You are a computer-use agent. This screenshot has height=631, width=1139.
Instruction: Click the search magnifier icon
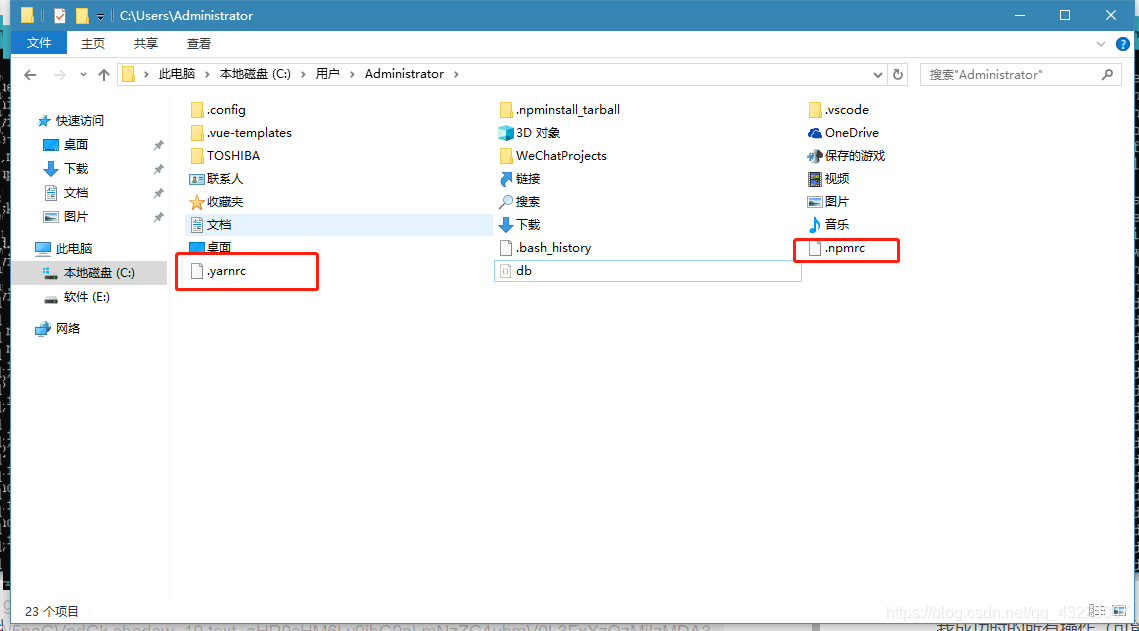tap(1107, 75)
